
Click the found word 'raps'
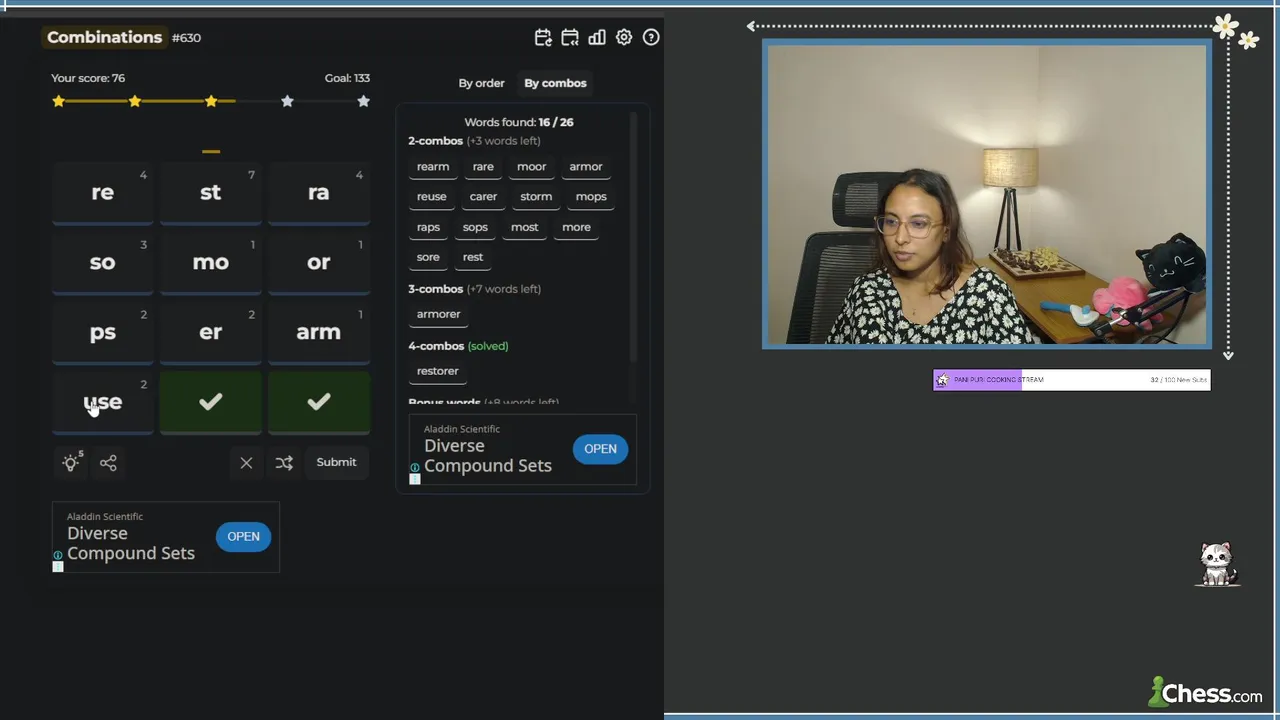[428, 227]
